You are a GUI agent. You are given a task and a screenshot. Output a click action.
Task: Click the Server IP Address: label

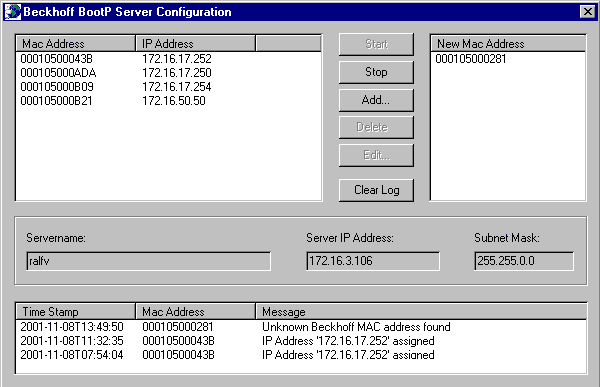350,238
